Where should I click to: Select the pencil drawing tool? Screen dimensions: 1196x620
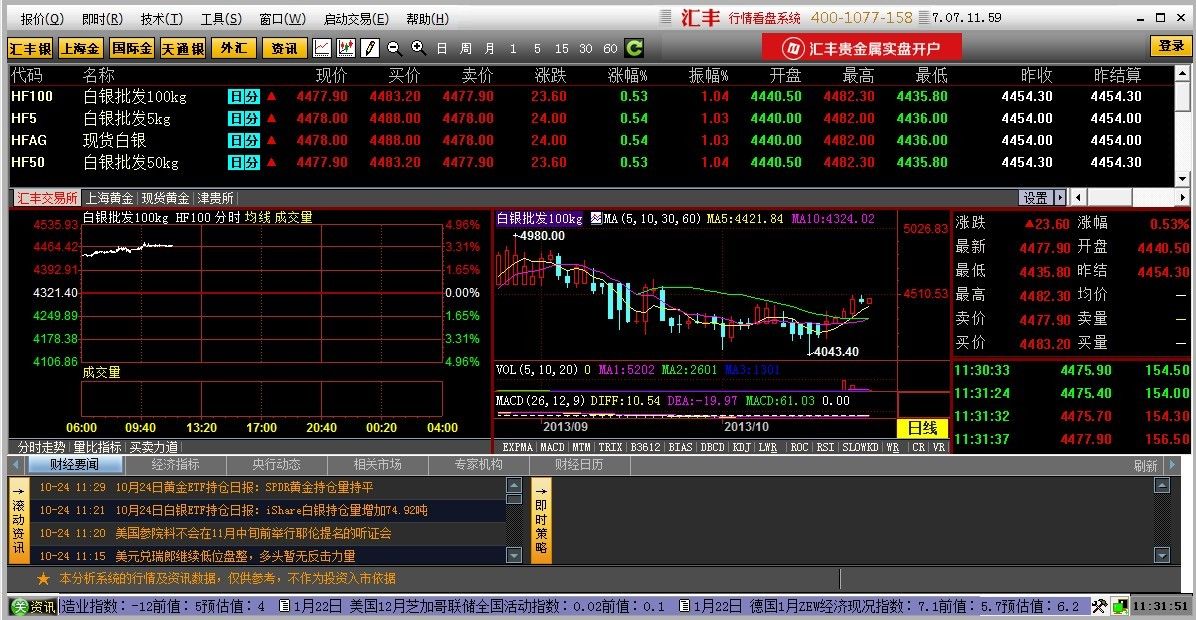click(369, 48)
